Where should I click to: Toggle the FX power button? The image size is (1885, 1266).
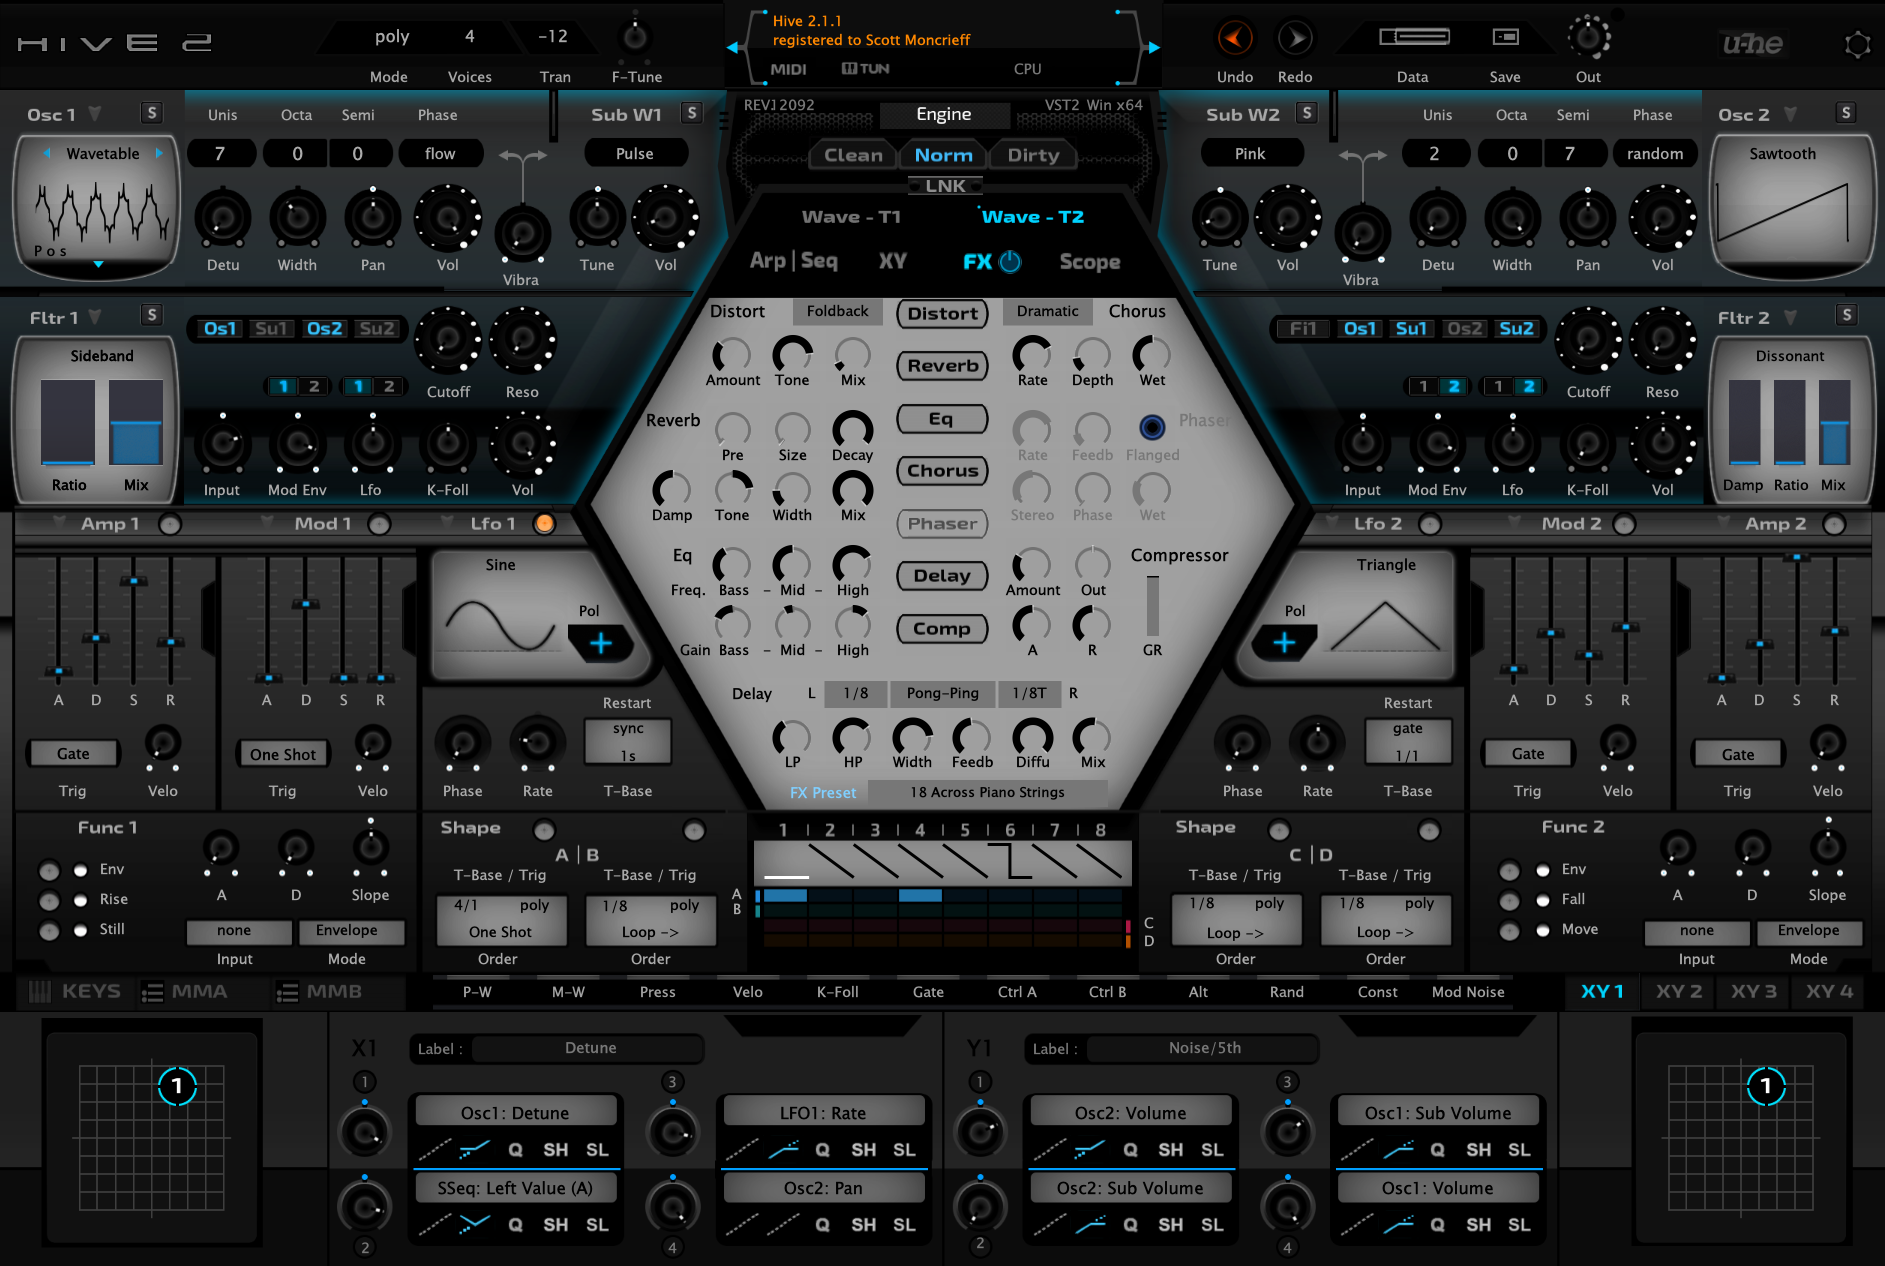coord(1011,262)
